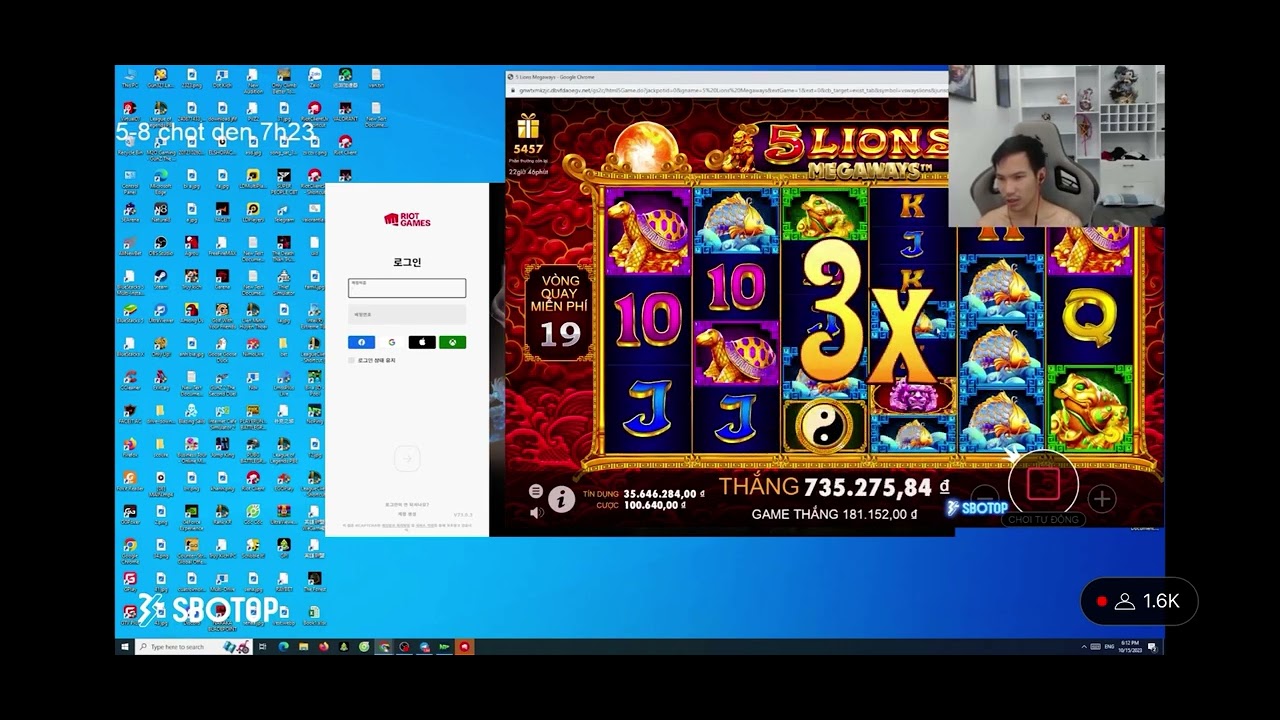Show the live viewer count 1.6K badge
This screenshot has height=720, width=1280.
(x=1139, y=601)
